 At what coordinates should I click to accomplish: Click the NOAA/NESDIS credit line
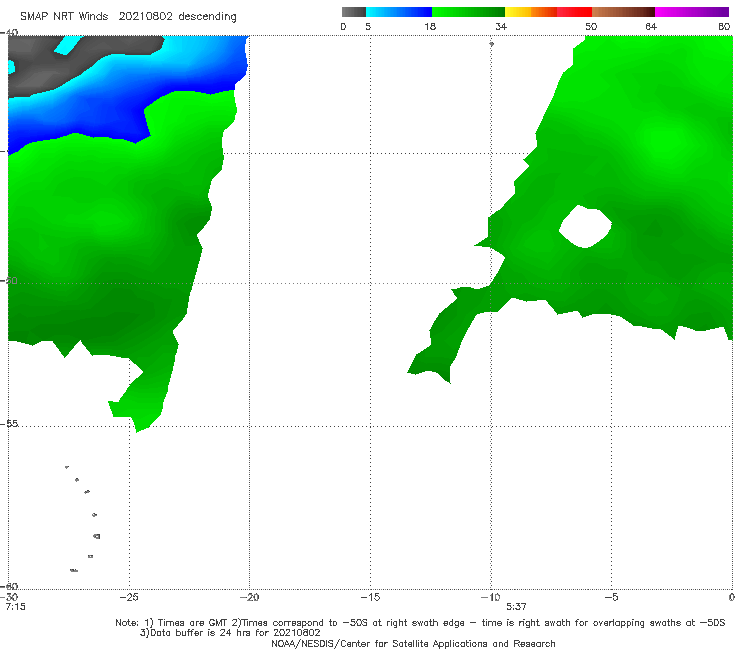click(x=413, y=643)
